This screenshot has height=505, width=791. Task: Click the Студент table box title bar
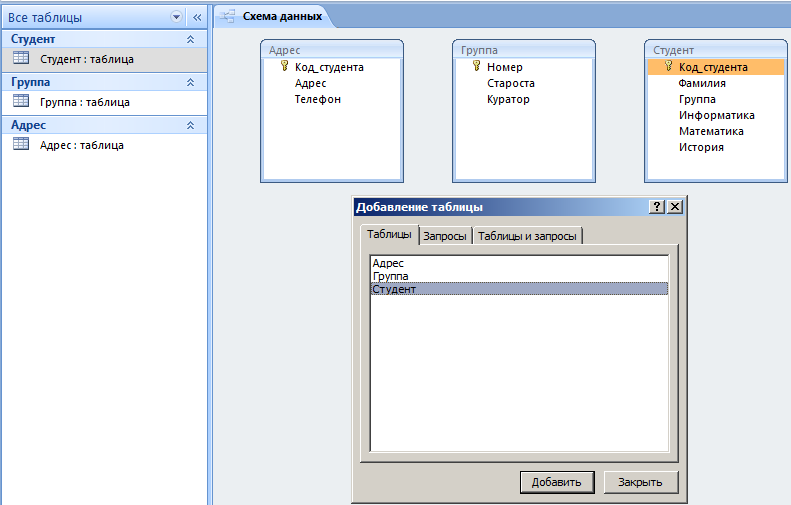(716, 50)
